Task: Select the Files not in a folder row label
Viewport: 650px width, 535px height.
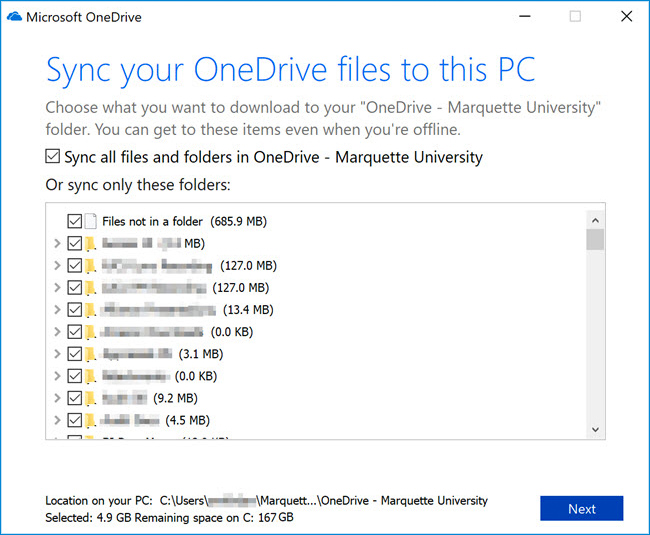Action: (x=152, y=221)
